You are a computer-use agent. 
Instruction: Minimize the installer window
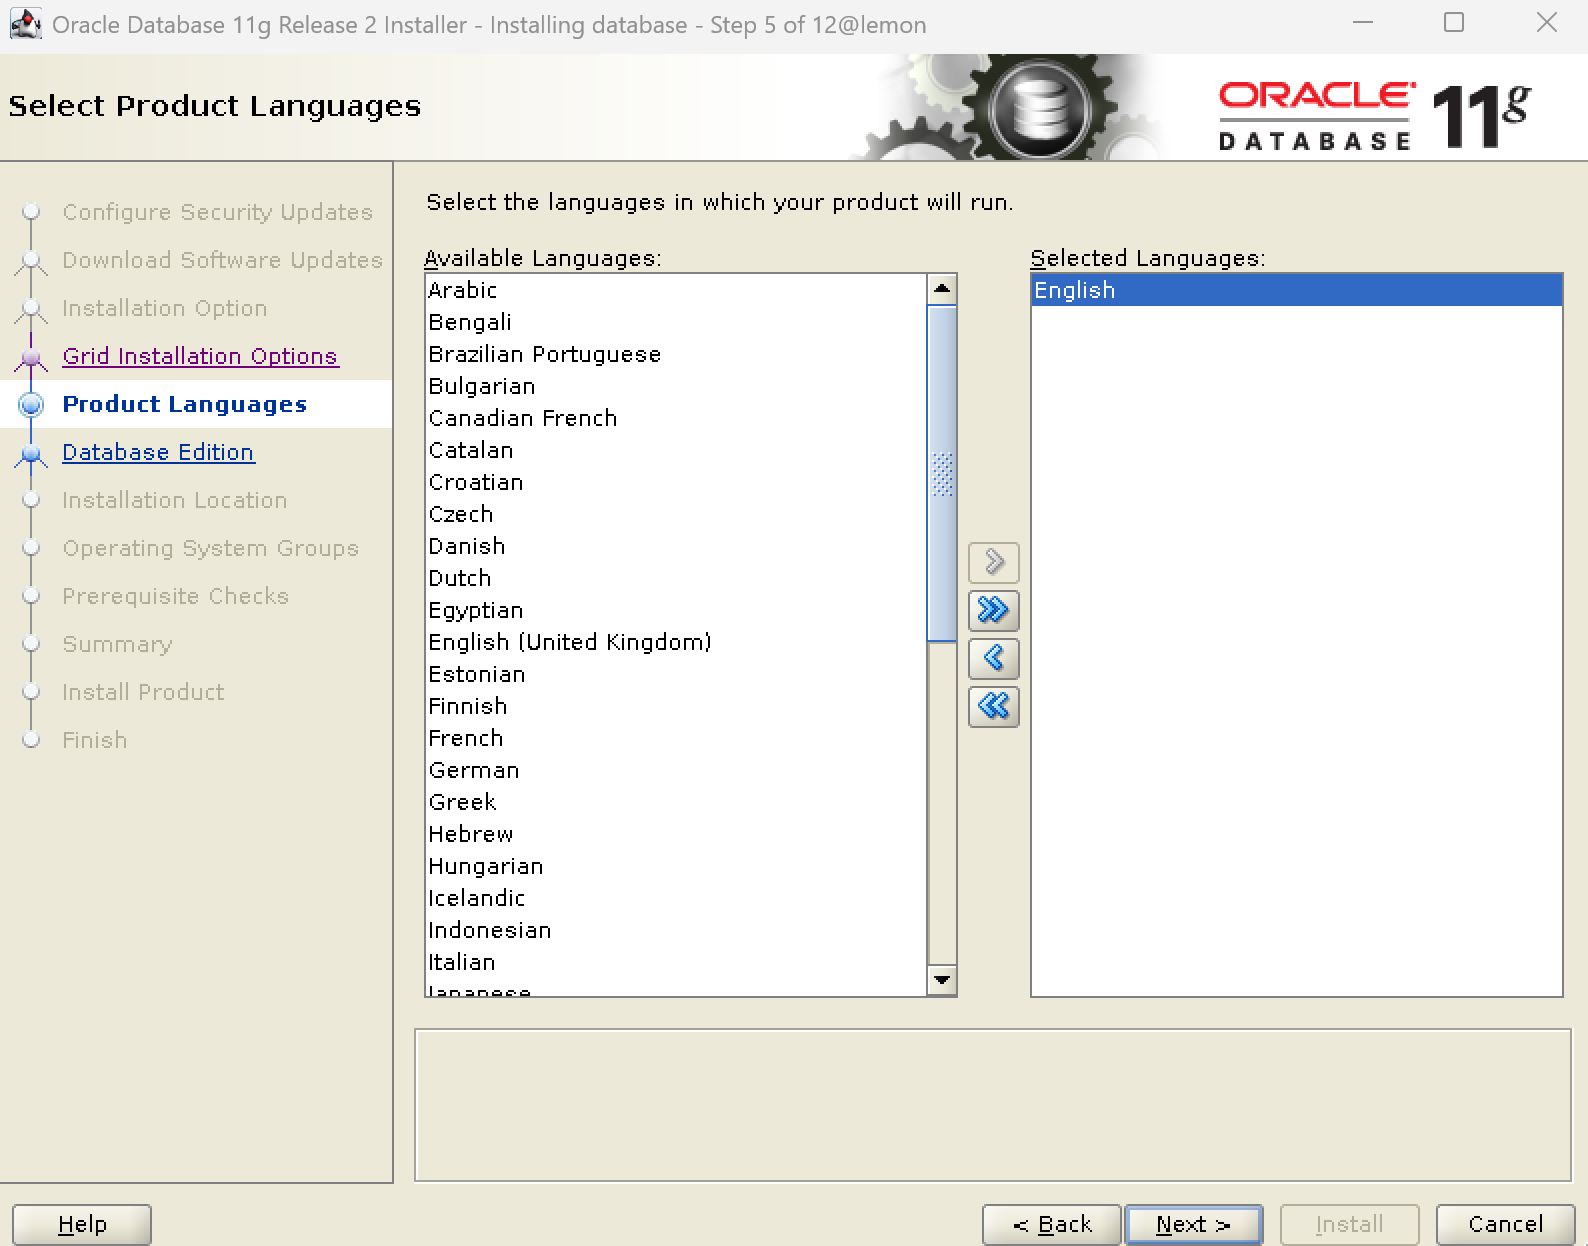point(1363,22)
